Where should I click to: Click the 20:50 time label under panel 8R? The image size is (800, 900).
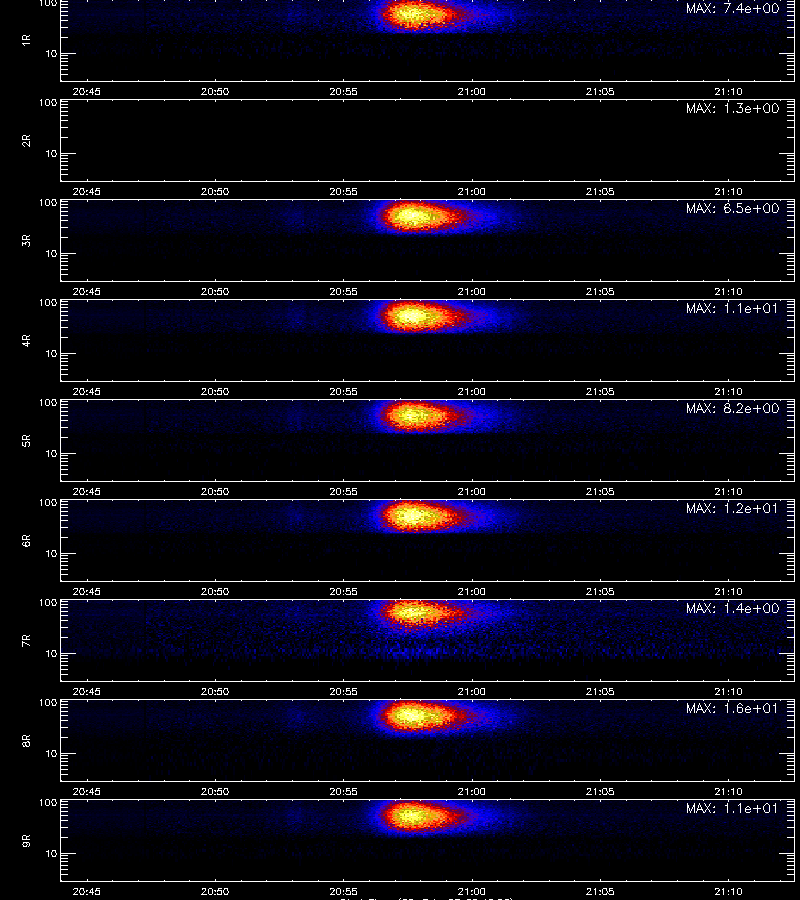(215, 792)
